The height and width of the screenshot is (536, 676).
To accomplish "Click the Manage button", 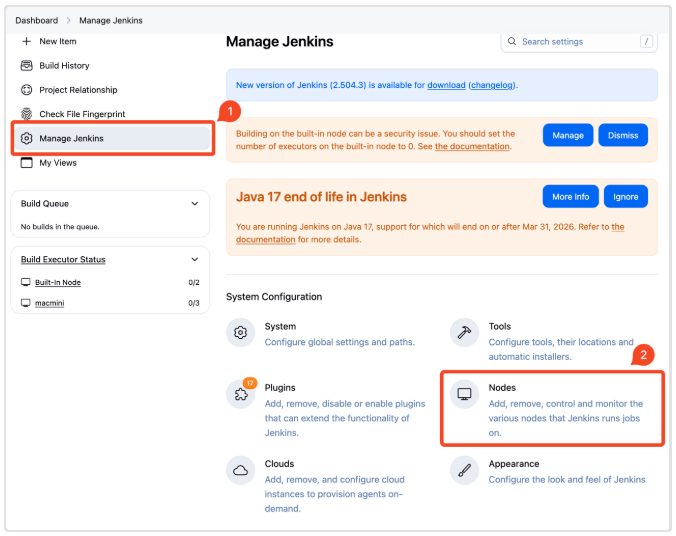I will pos(568,135).
